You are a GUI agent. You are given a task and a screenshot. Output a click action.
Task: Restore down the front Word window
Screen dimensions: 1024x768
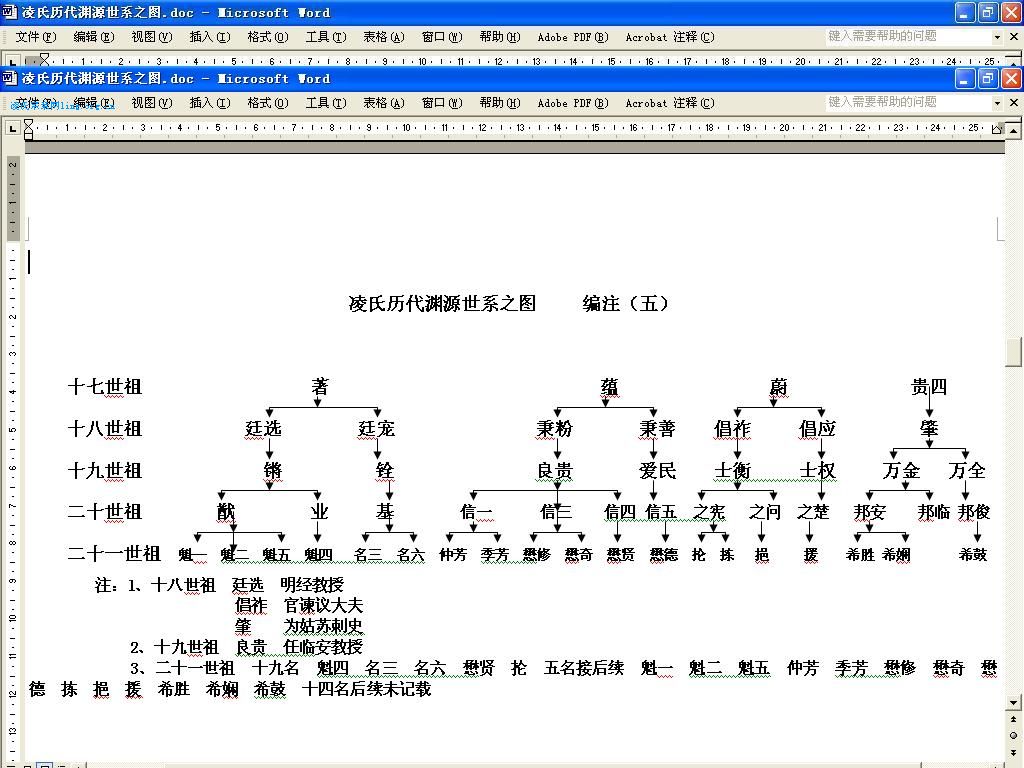click(x=988, y=78)
